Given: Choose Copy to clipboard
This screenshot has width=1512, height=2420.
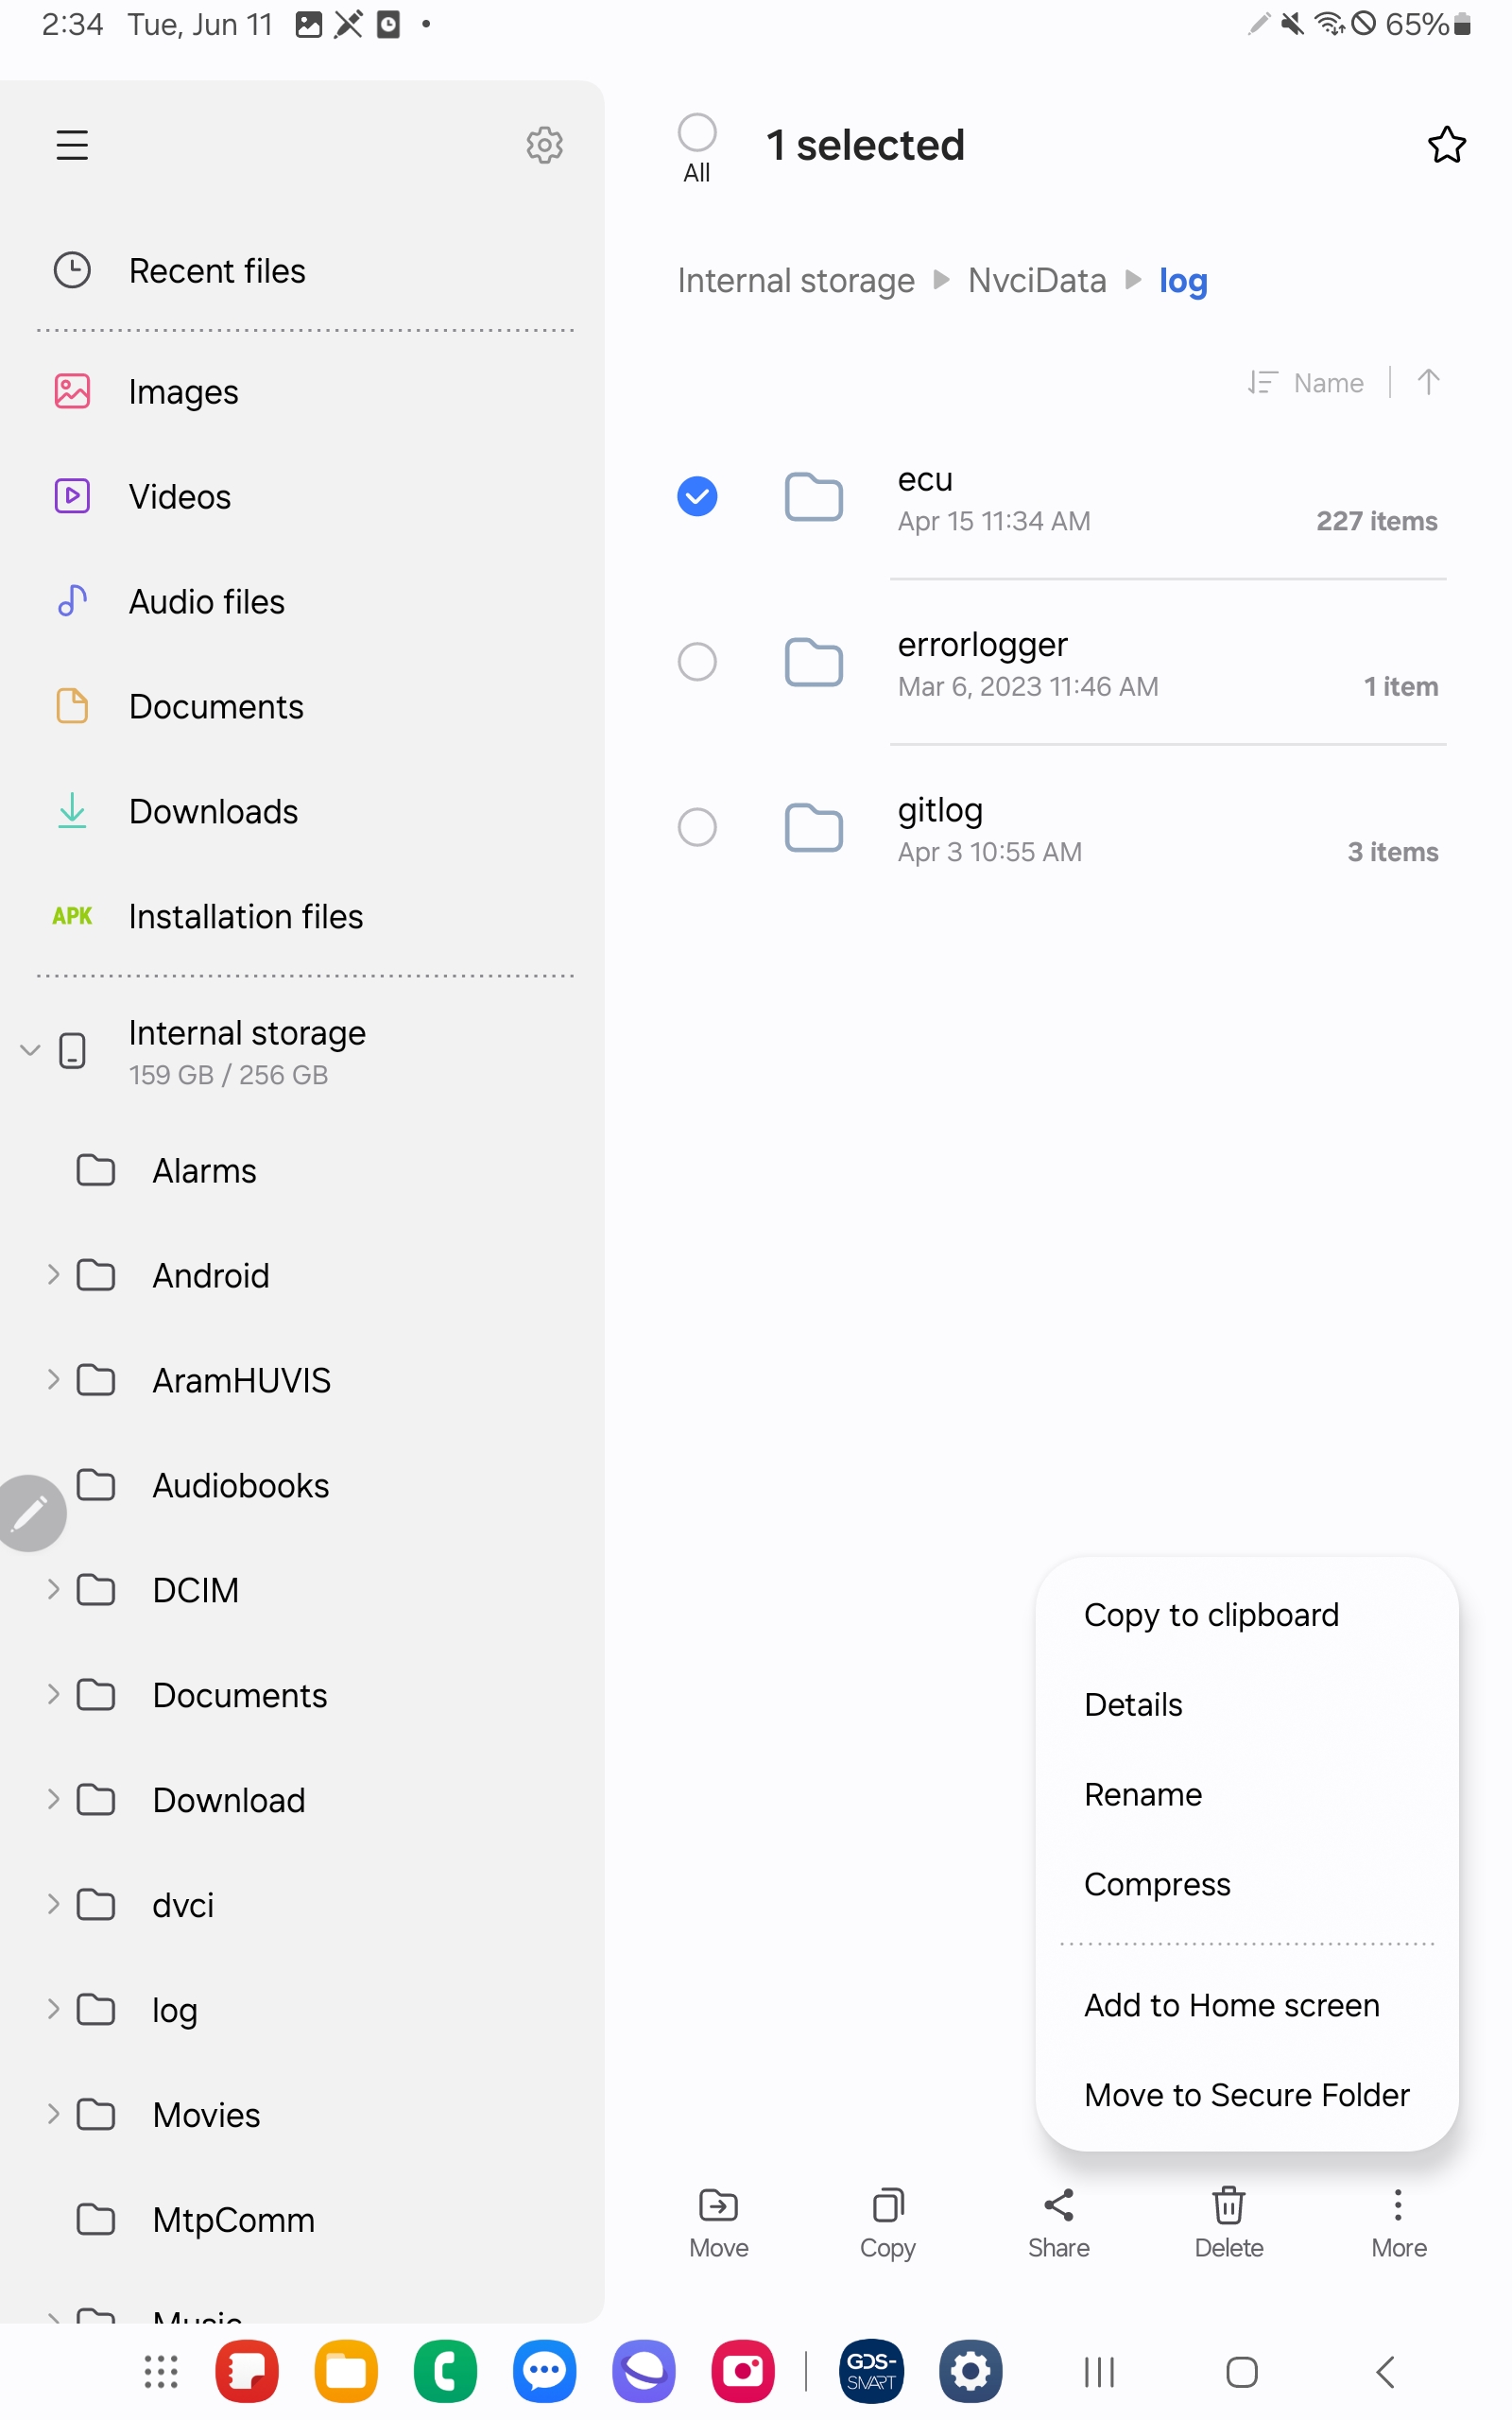Looking at the screenshot, I should tap(1247, 1615).
